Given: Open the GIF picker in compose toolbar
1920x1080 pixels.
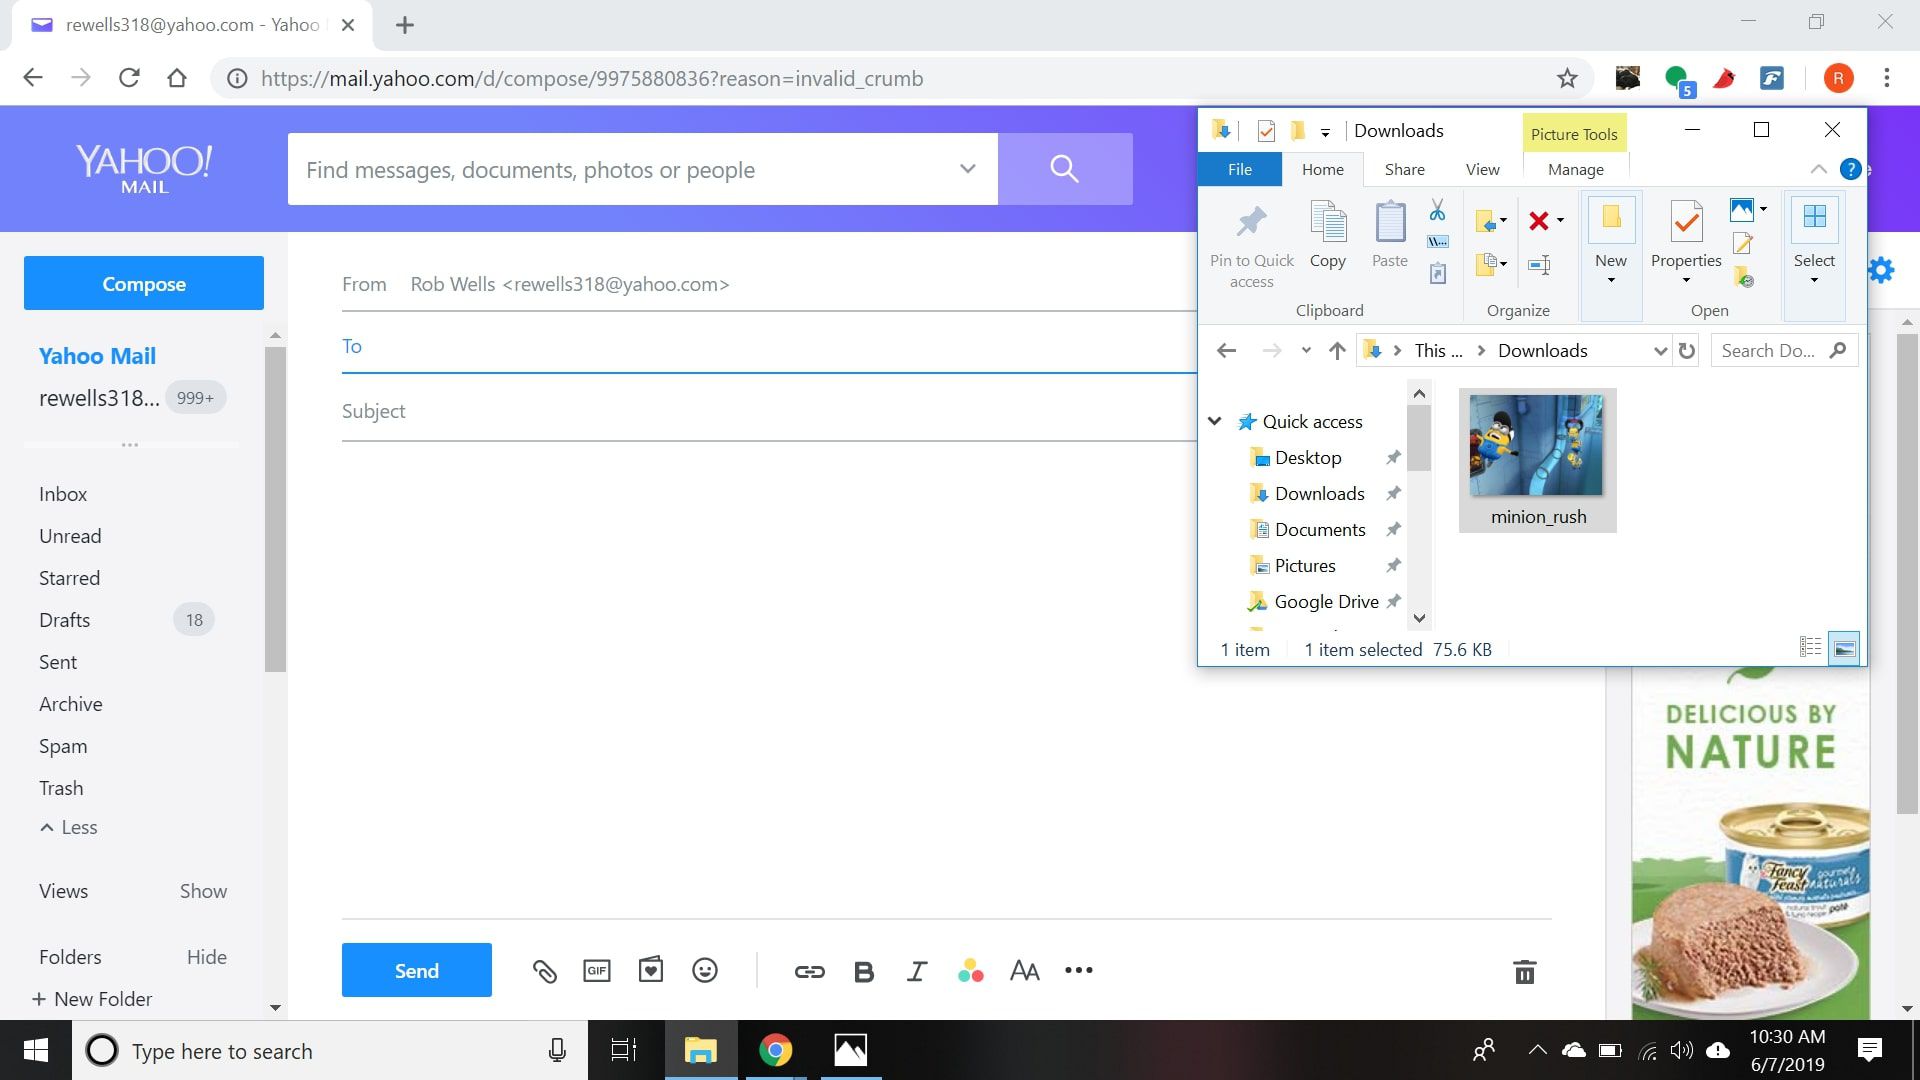Looking at the screenshot, I should [x=597, y=971].
